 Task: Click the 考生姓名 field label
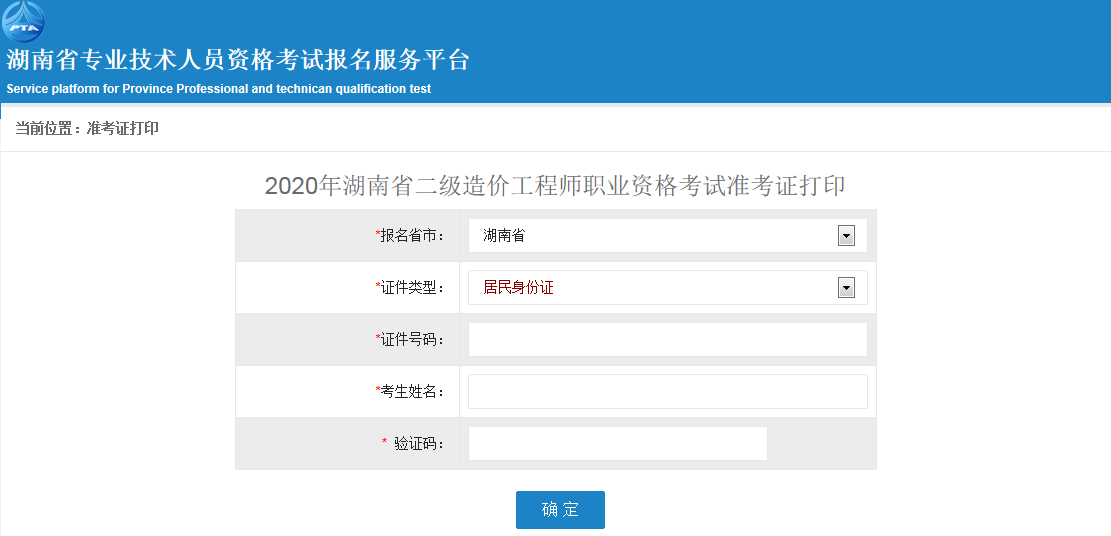click(410, 391)
